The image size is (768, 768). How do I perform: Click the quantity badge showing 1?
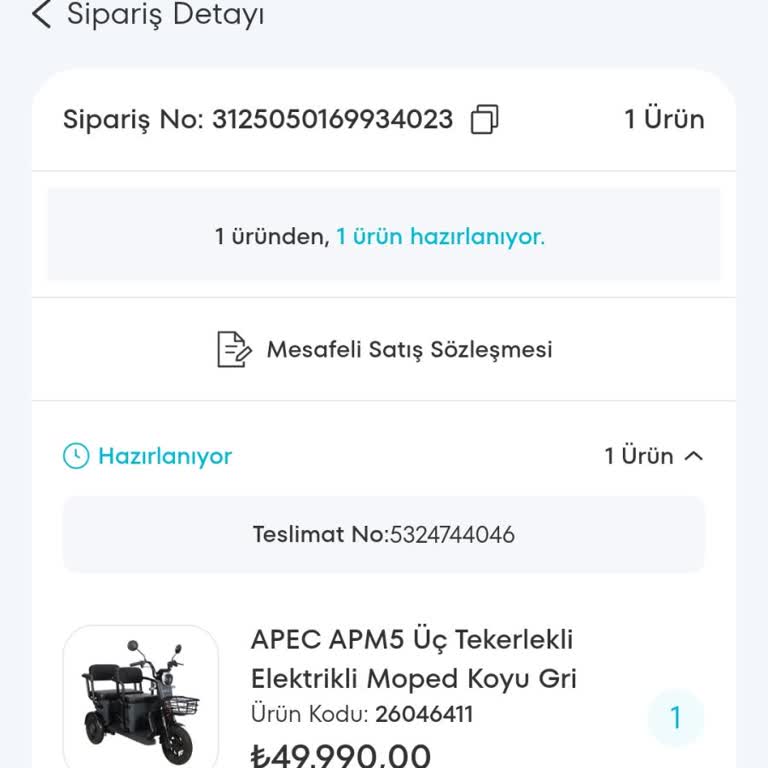pyautogui.click(x=675, y=718)
